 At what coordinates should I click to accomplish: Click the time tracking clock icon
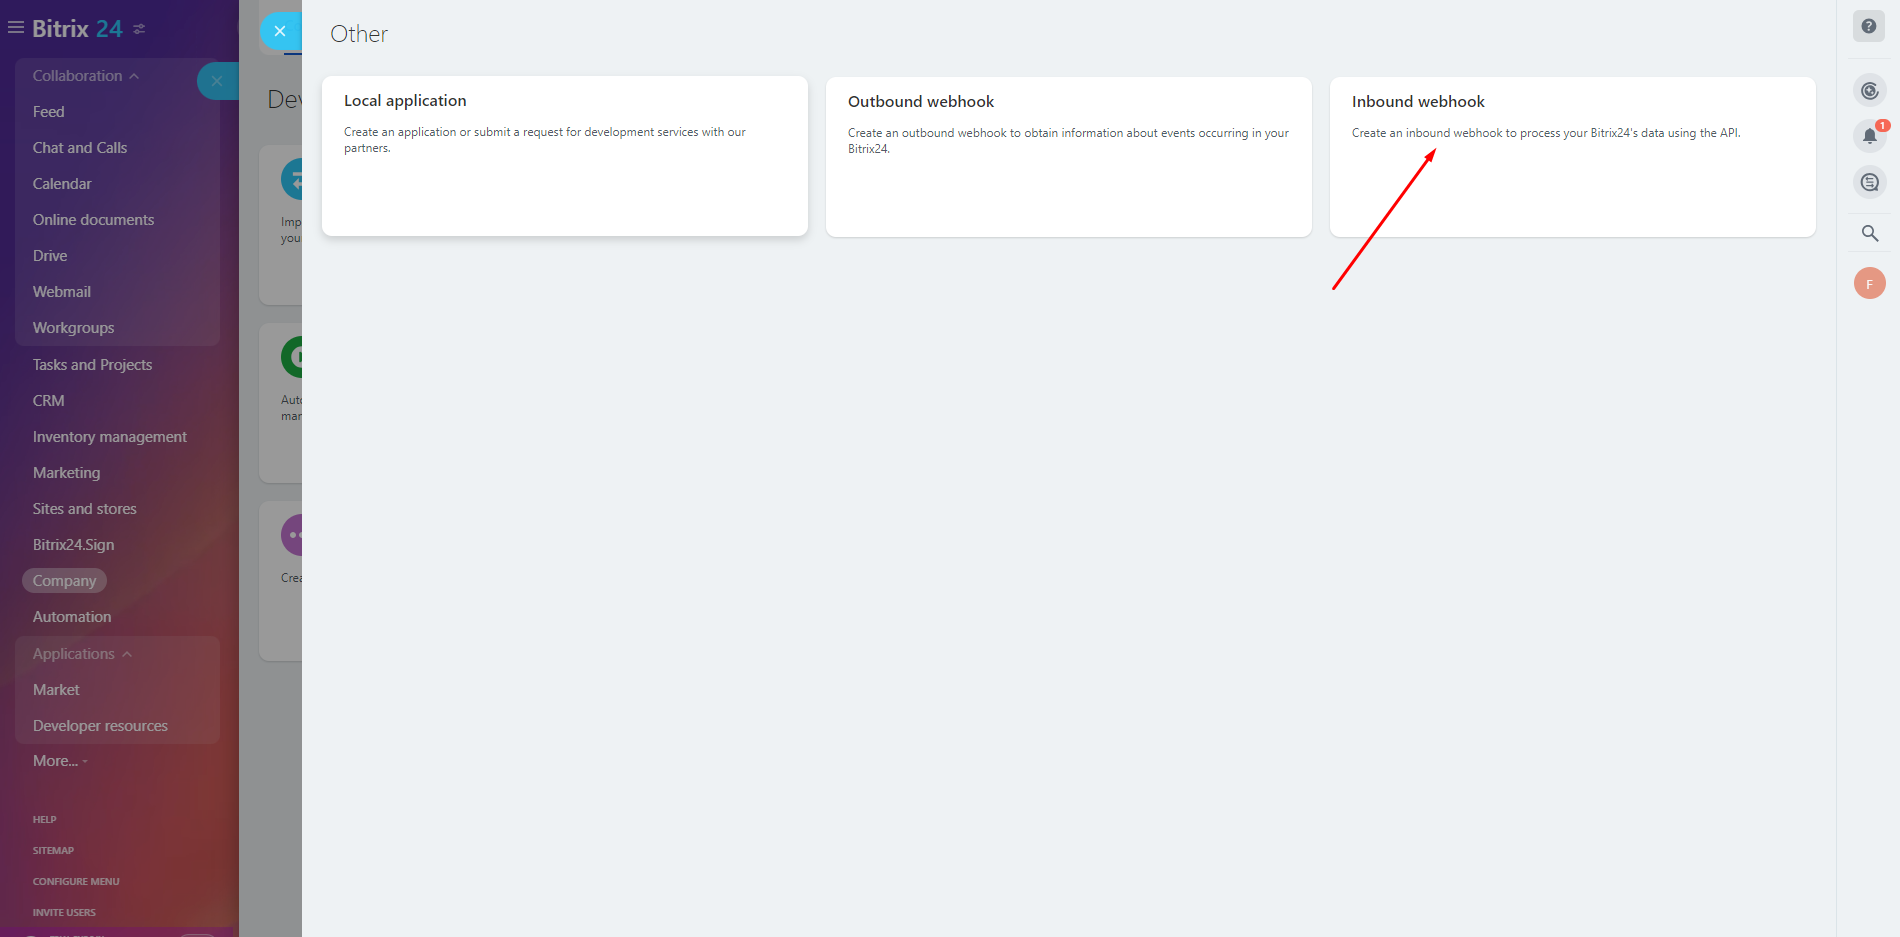point(1868,90)
